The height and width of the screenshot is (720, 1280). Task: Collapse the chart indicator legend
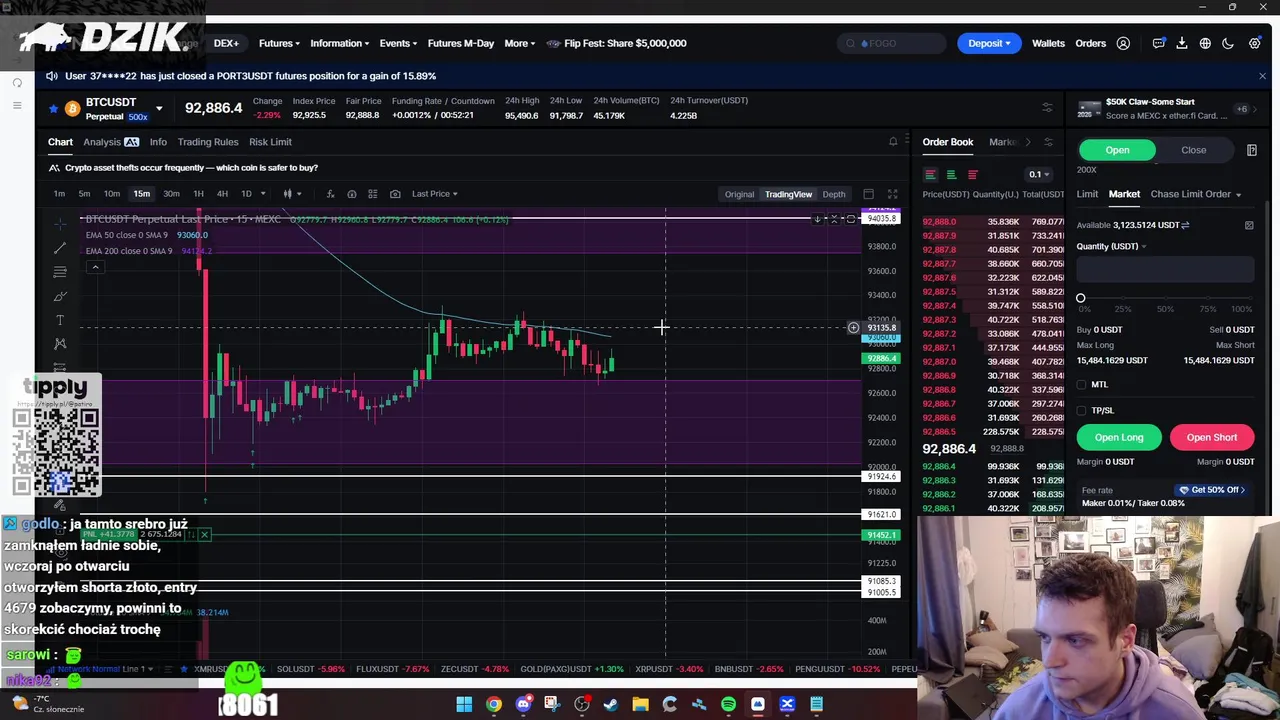[x=95, y=267]
